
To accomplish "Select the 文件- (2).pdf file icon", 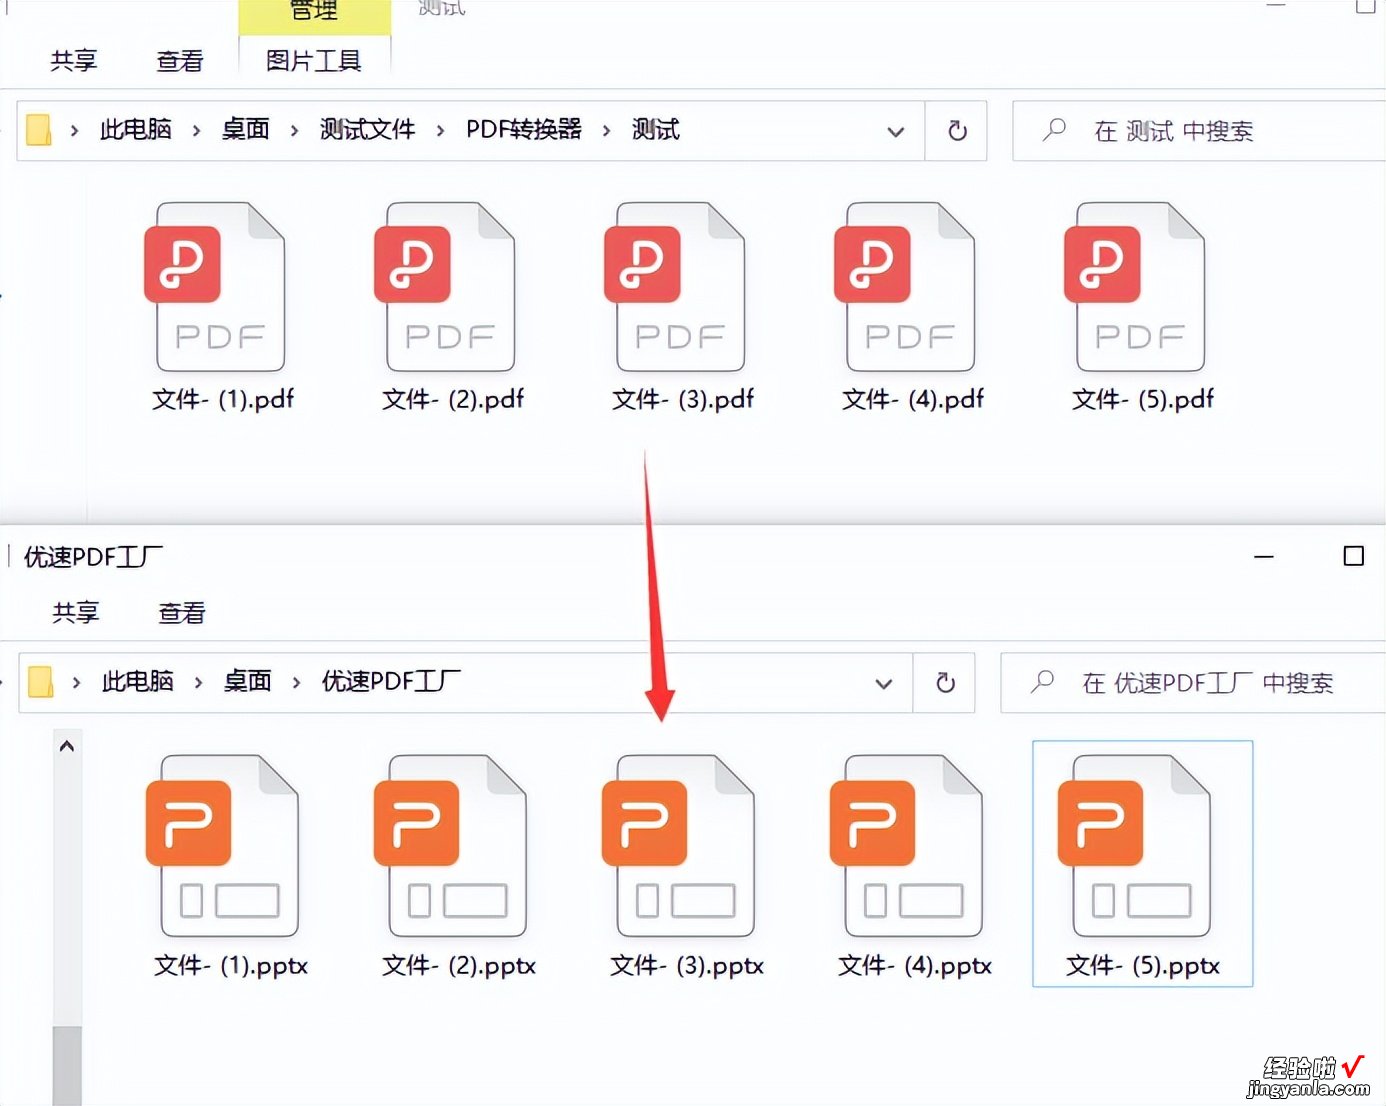I will tap(446, 287).
